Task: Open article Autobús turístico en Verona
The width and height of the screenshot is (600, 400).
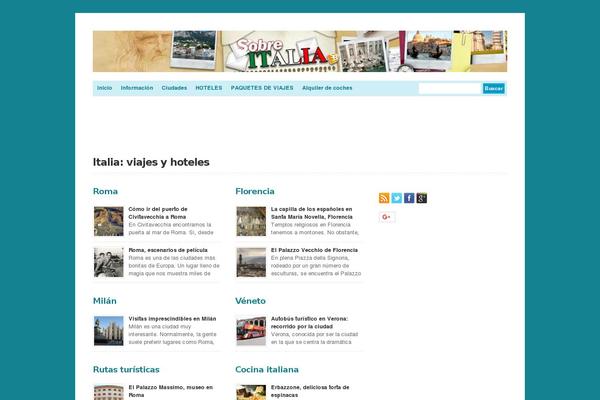Action: [x=309, y=322]
